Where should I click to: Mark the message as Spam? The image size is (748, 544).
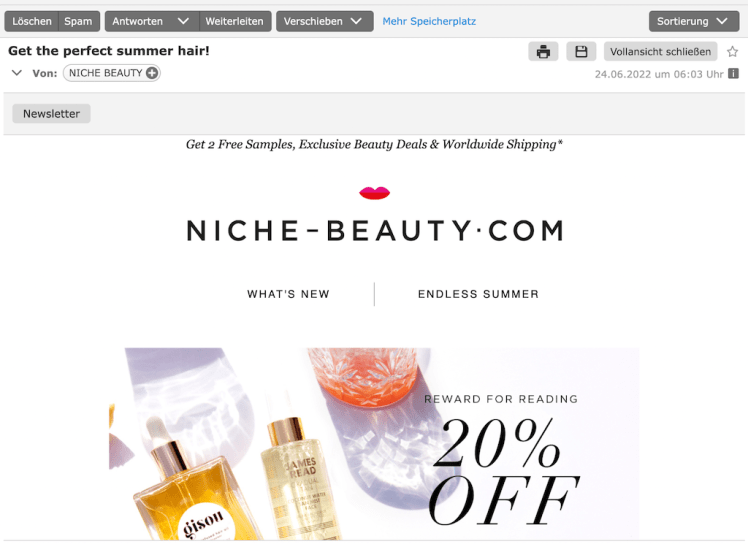coord(78,21)
